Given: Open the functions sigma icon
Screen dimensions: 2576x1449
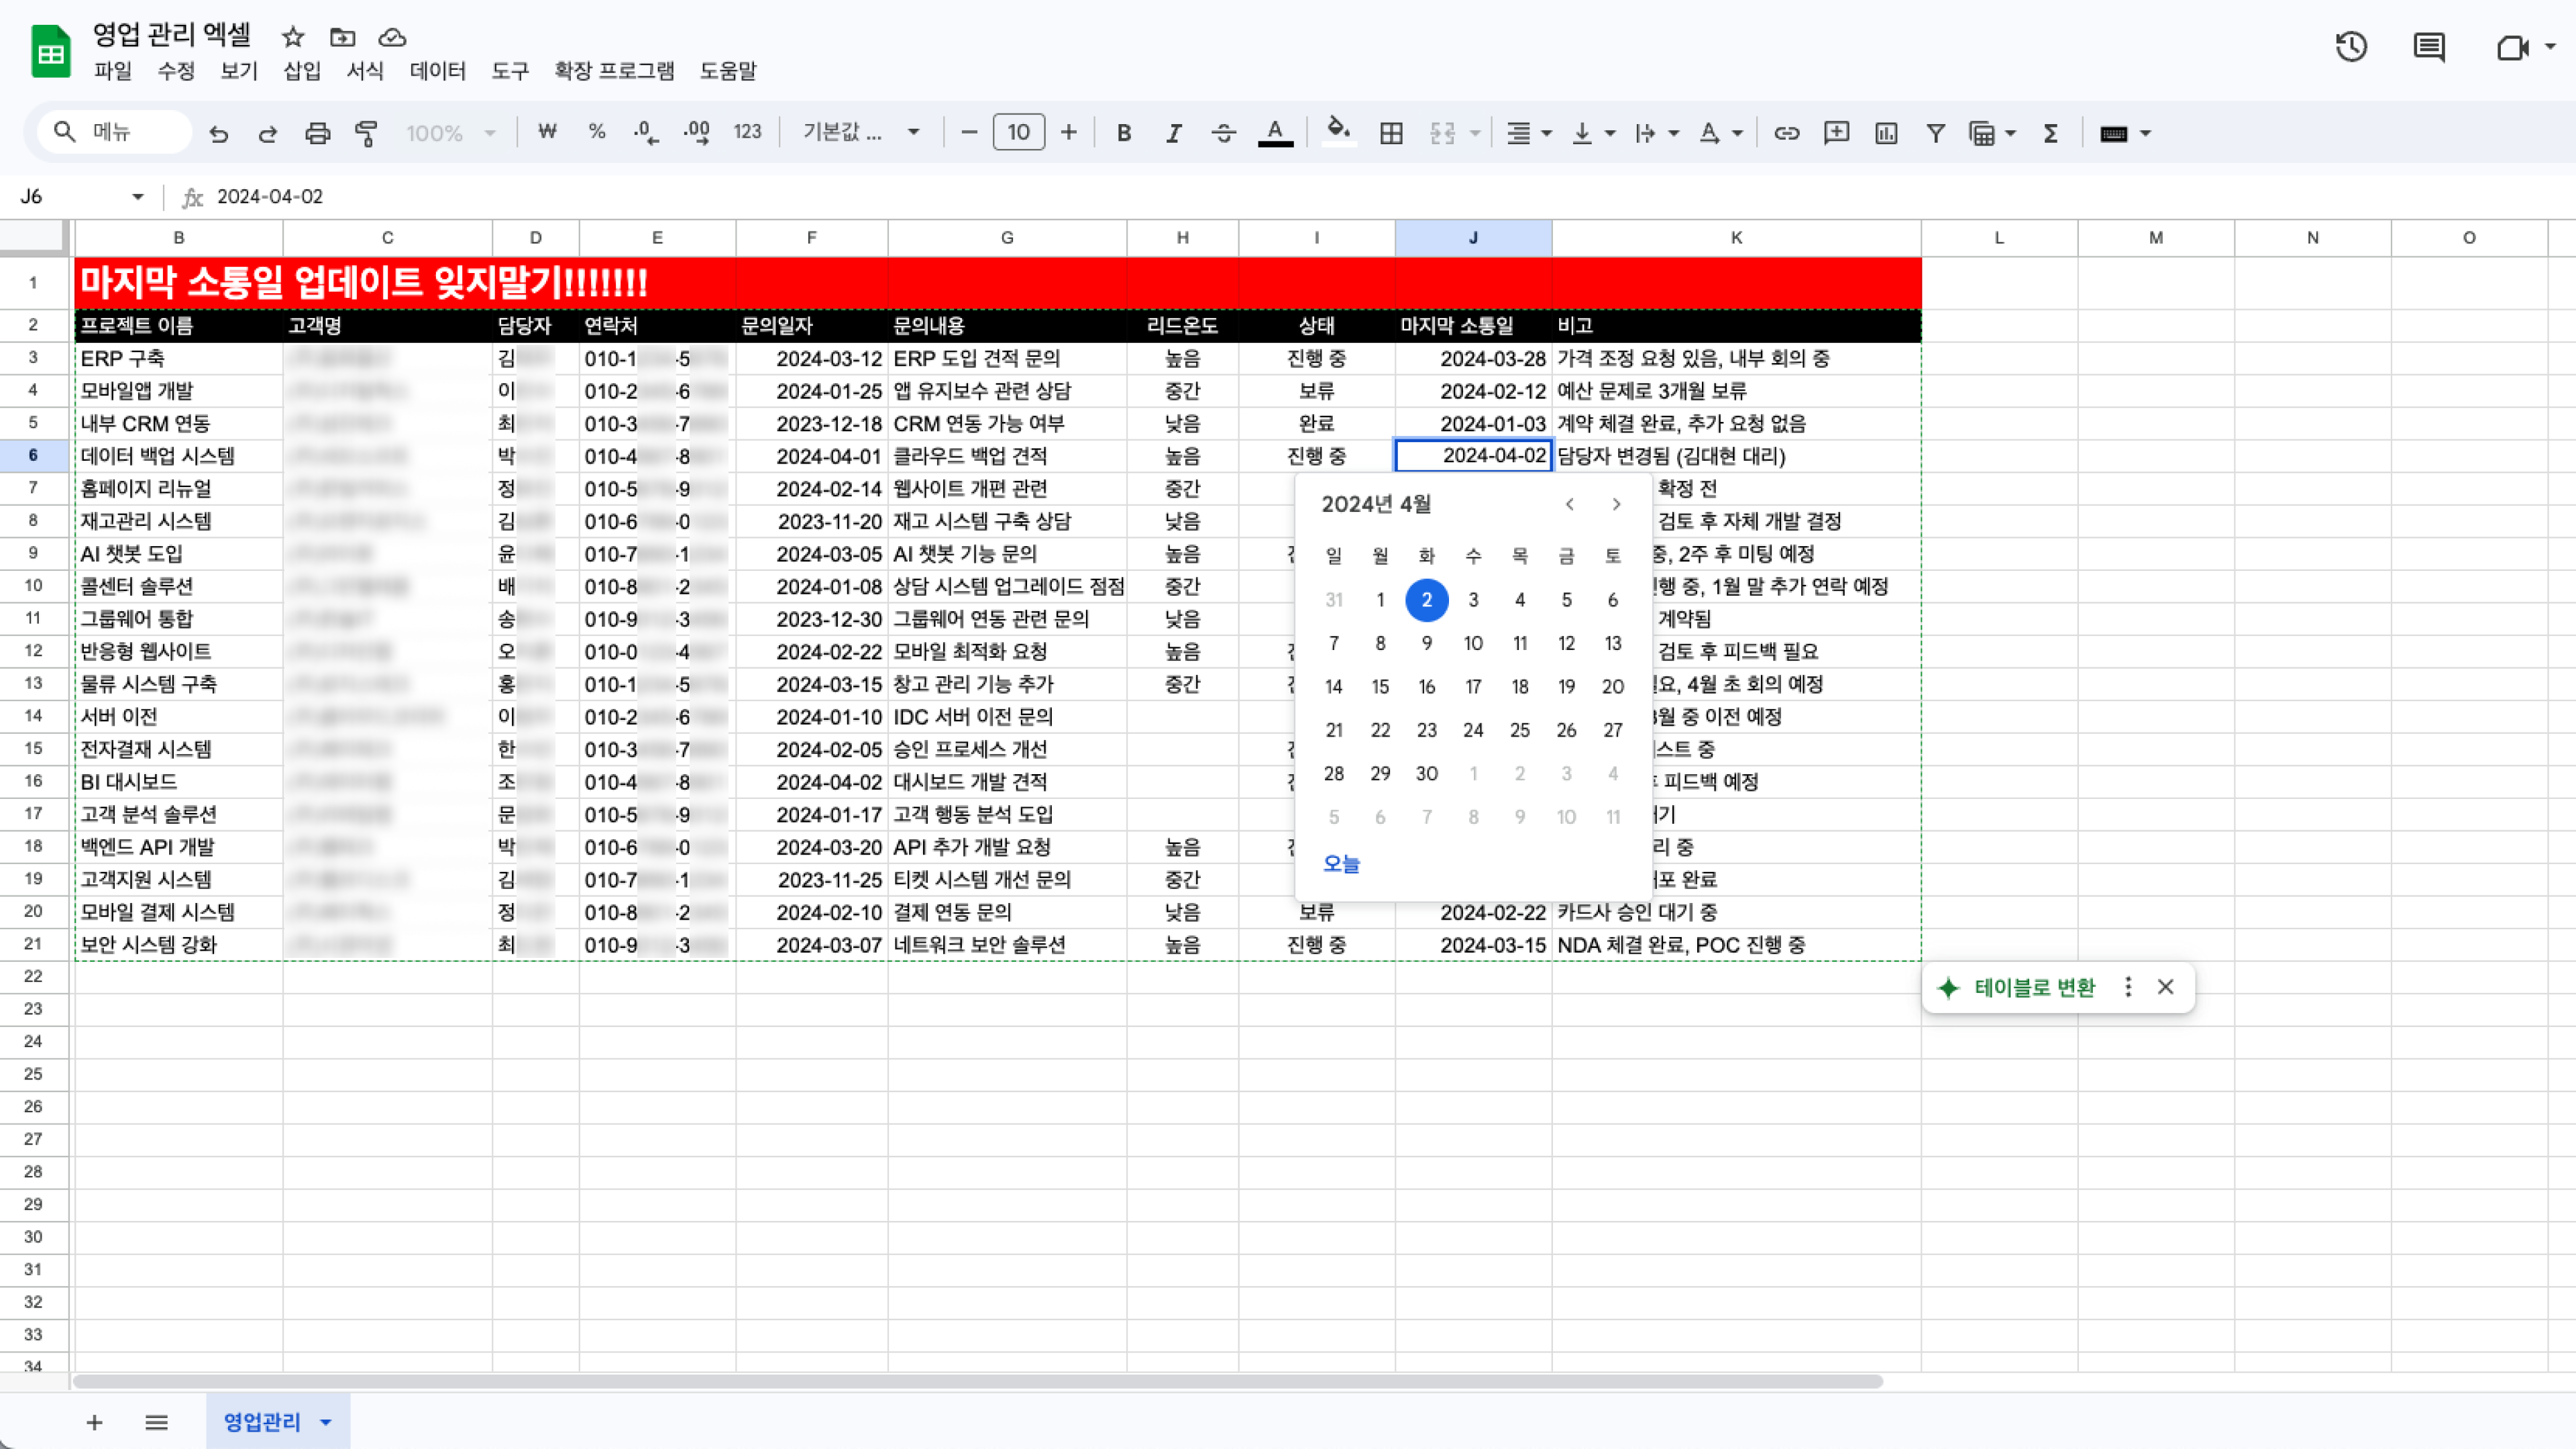Looking at the screenshot, I should (x=2050, y=133).
